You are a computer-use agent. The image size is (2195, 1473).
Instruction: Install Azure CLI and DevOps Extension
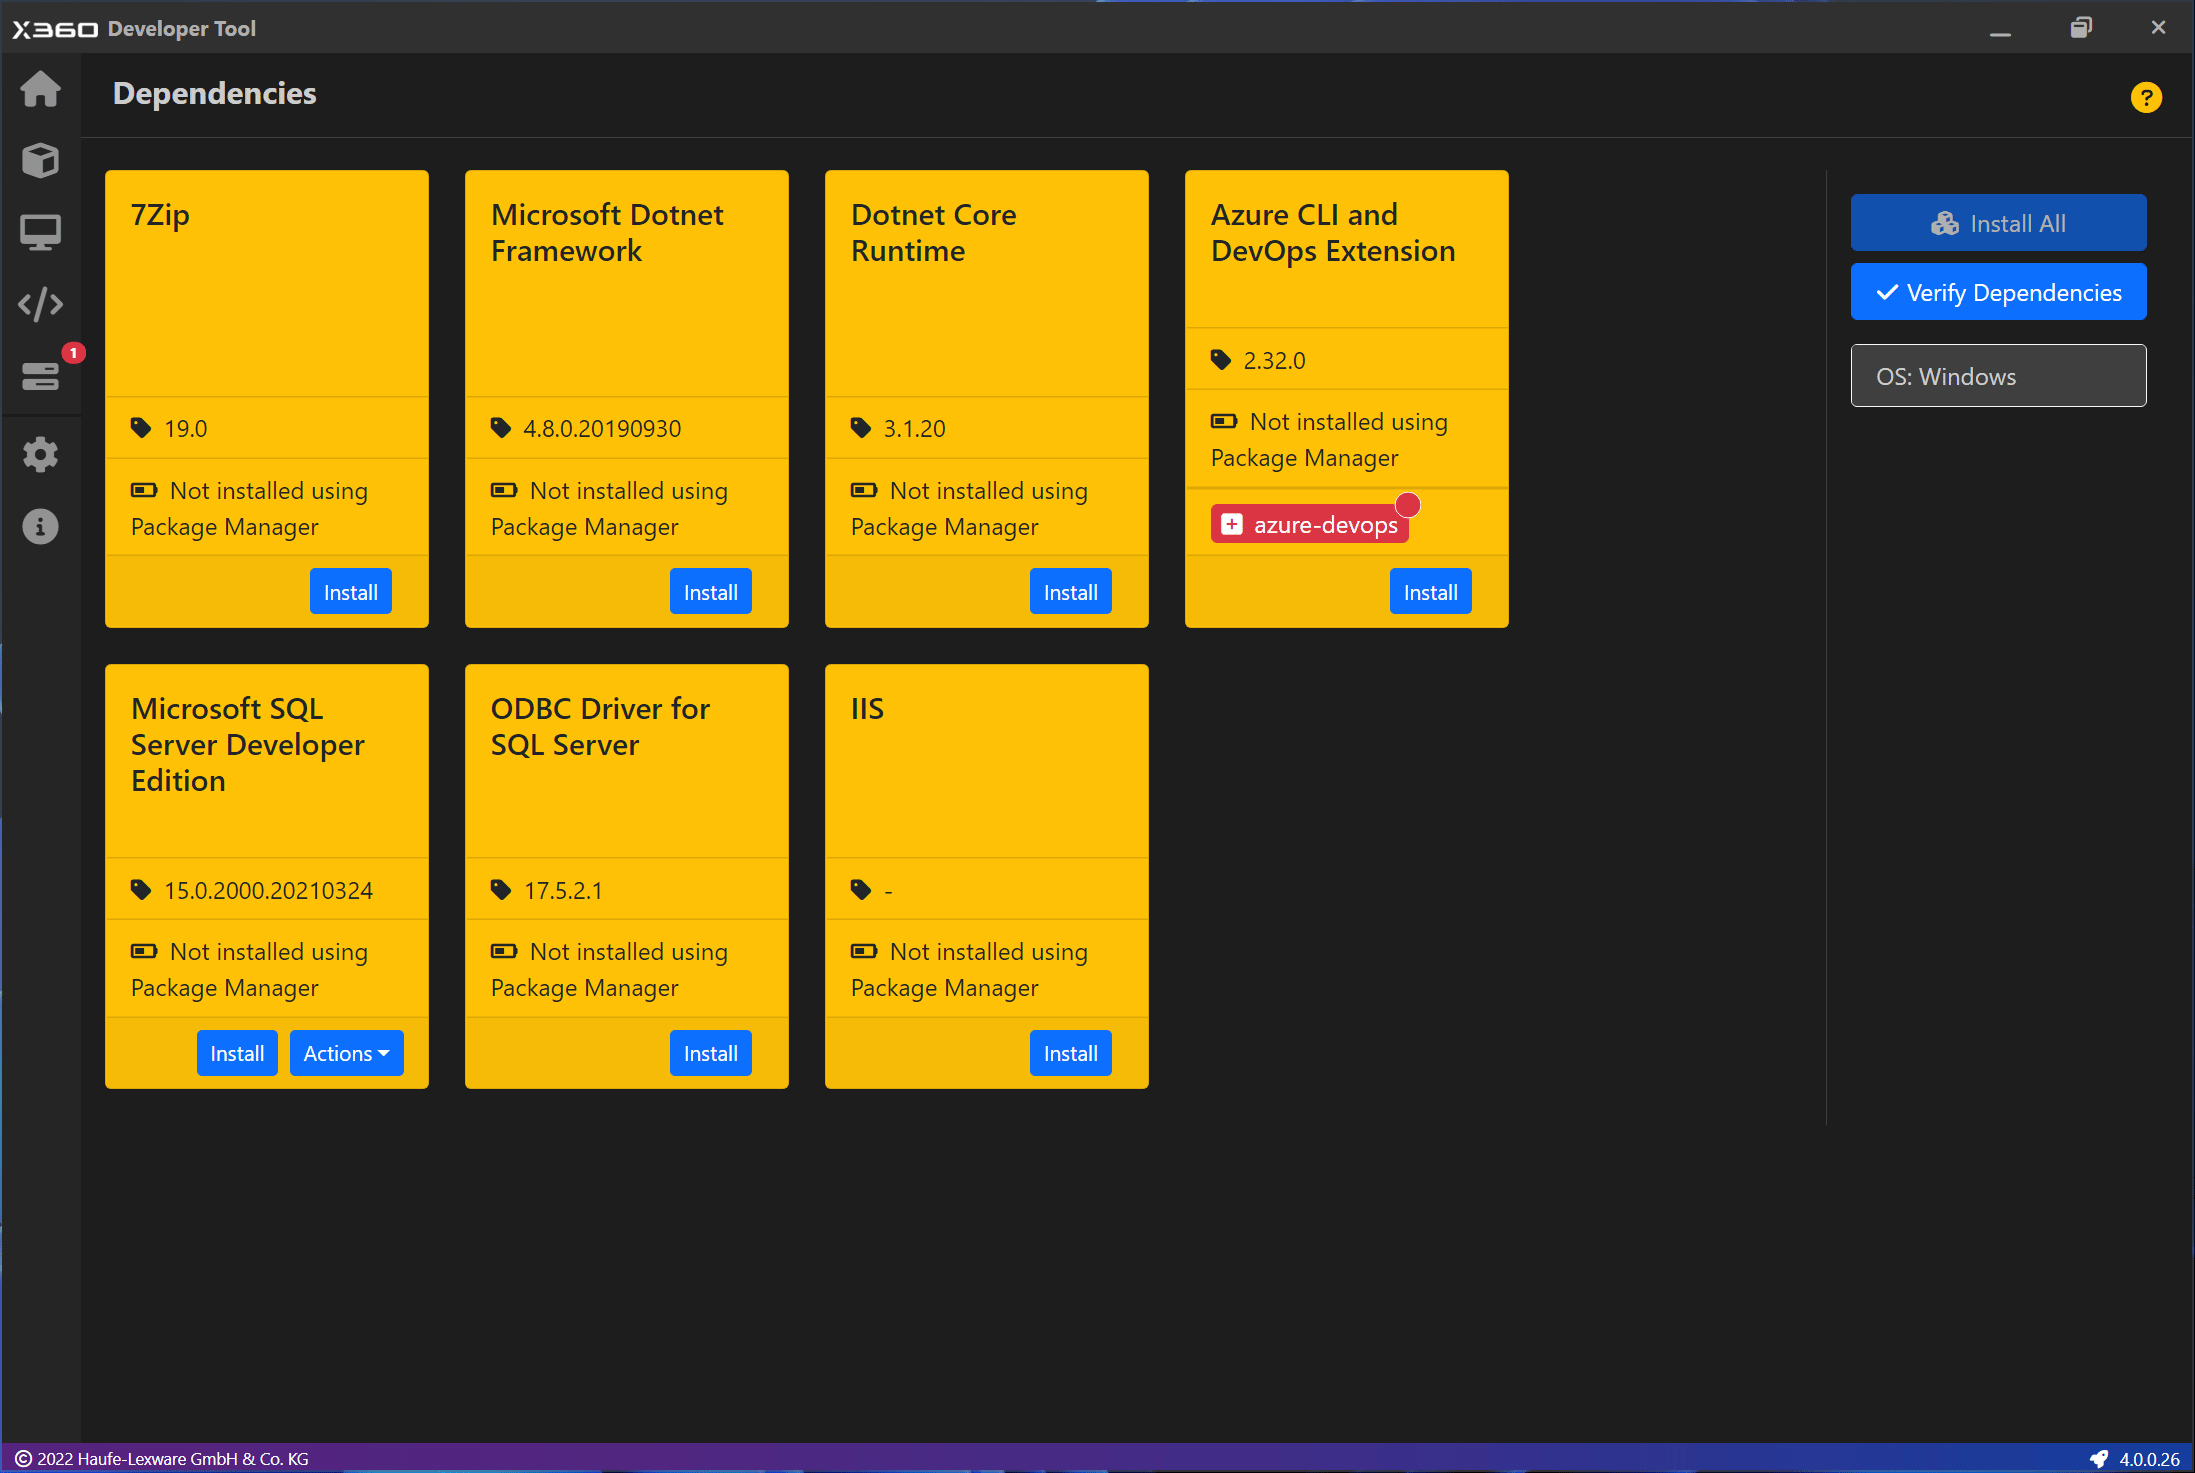(1430, 592)
